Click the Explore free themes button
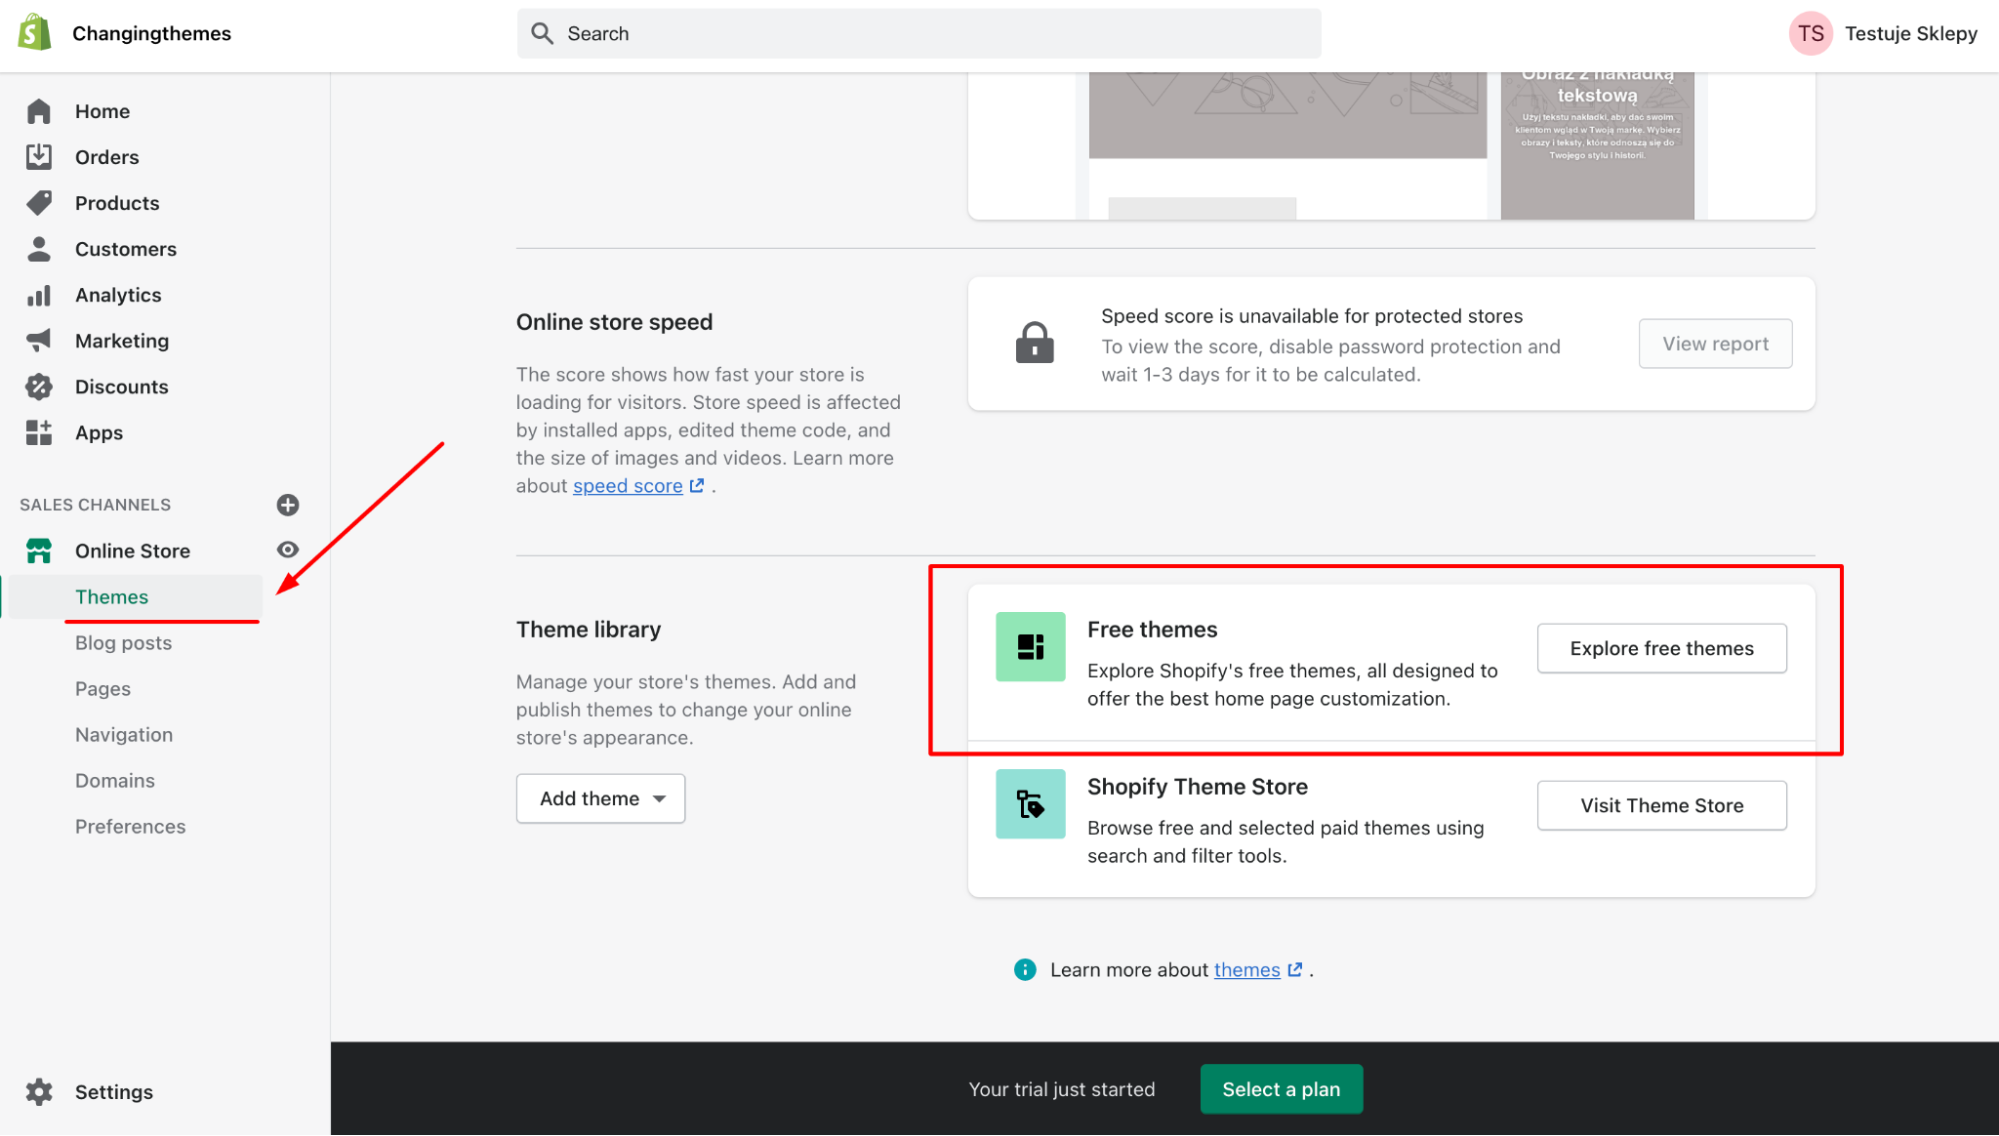This screenshot has height=1136, width=1999. (1661, 647)
